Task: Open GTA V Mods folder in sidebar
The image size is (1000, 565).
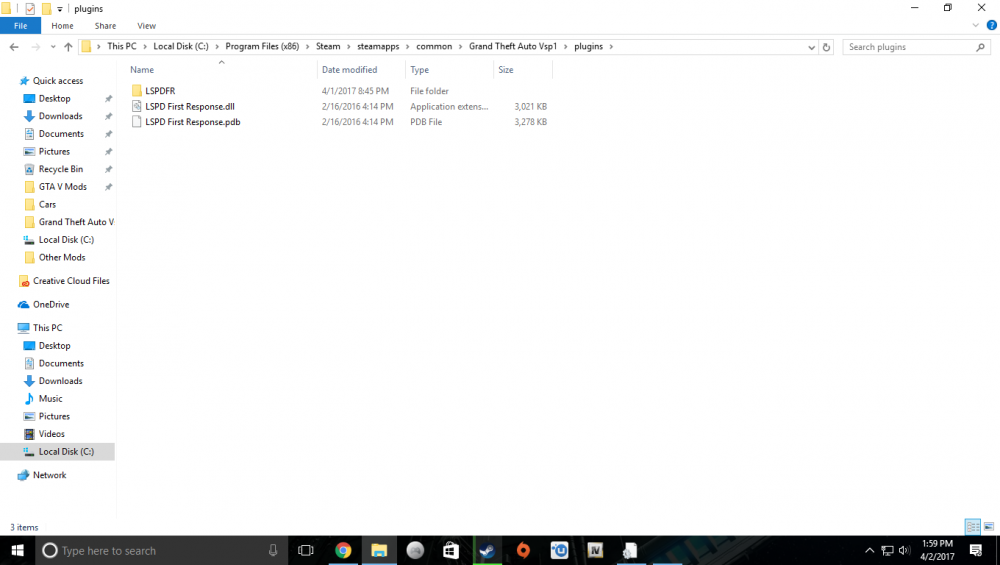Action: coord(62,187)
